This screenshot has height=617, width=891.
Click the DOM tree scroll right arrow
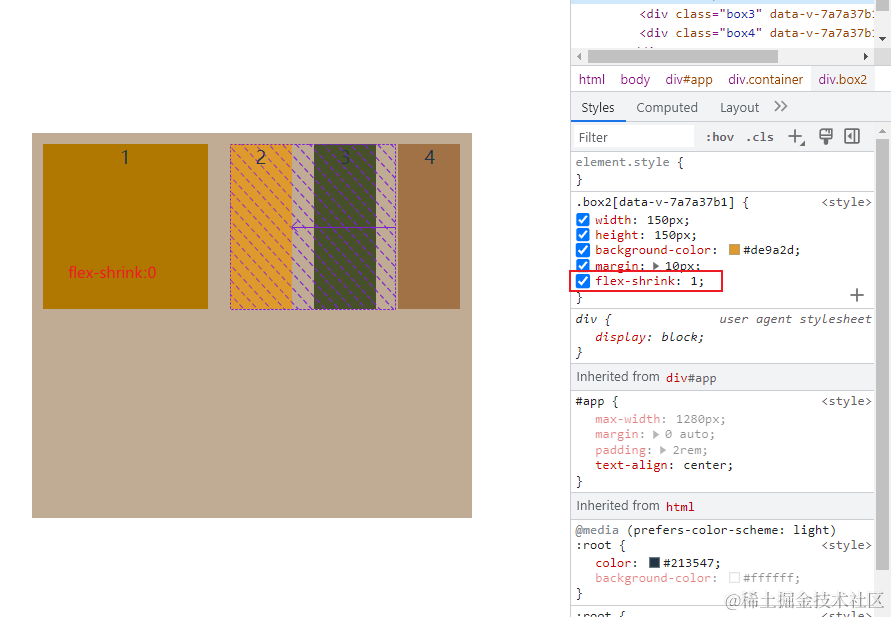point(865,56)
